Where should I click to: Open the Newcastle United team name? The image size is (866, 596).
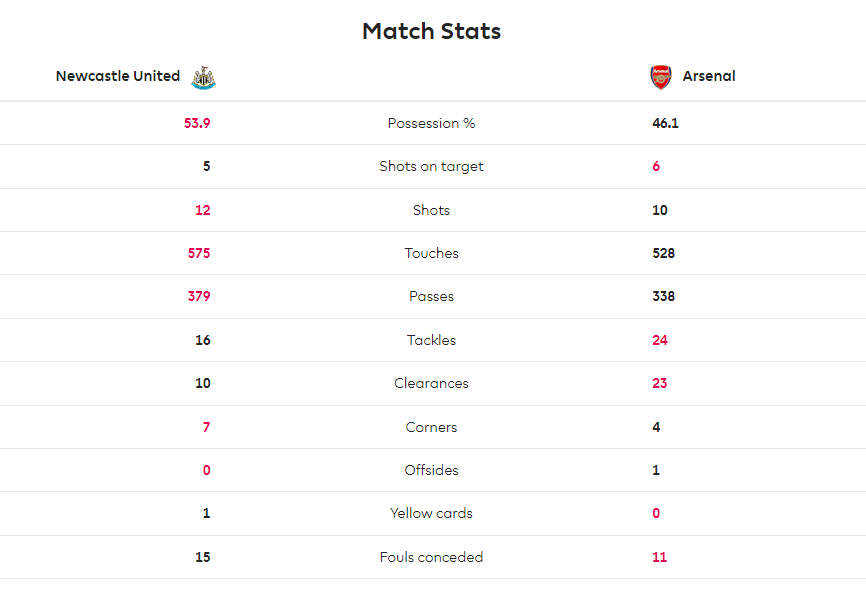click(118, 76)
